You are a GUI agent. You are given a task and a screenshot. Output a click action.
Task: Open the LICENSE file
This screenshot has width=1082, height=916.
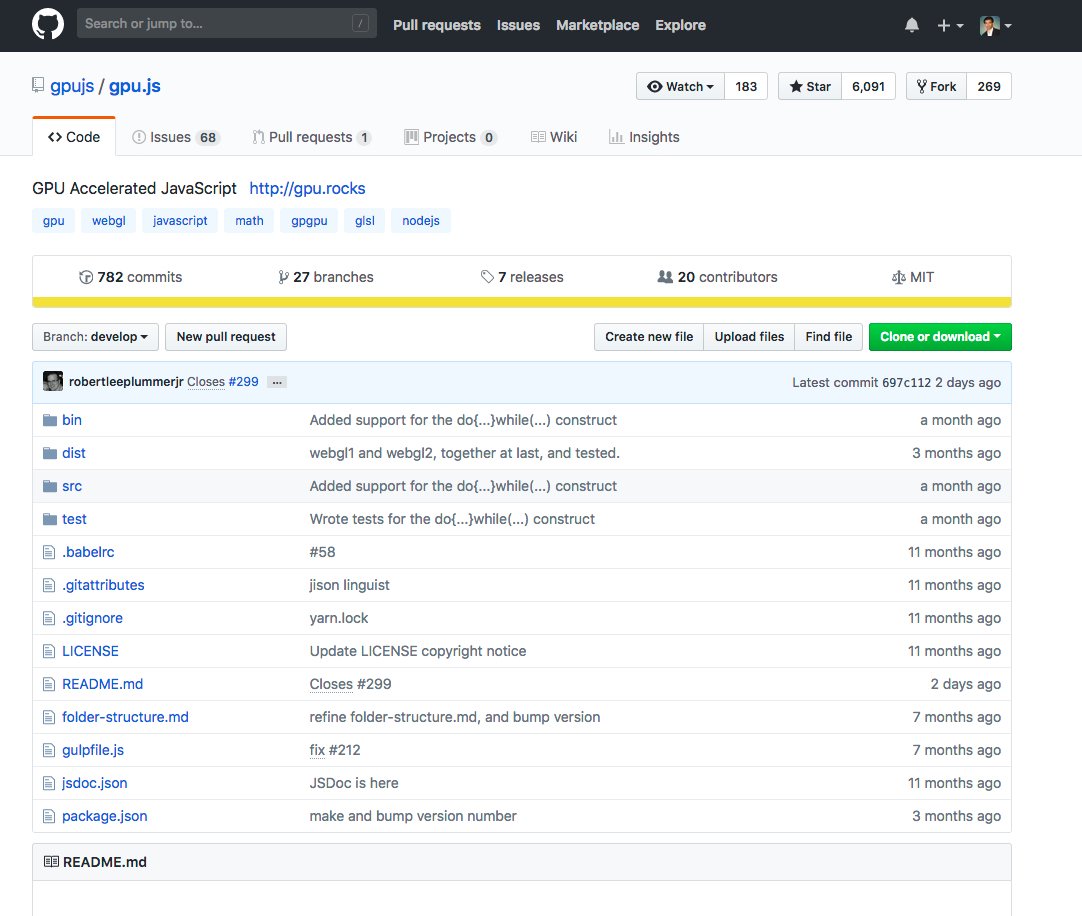pyautogui.click(x=90, y=652)
